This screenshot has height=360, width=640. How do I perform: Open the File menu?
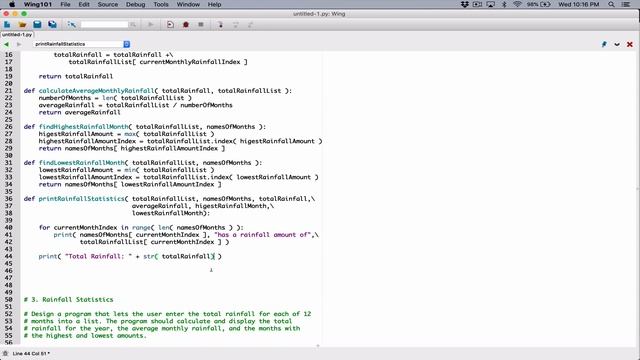(x=65, y=4)
